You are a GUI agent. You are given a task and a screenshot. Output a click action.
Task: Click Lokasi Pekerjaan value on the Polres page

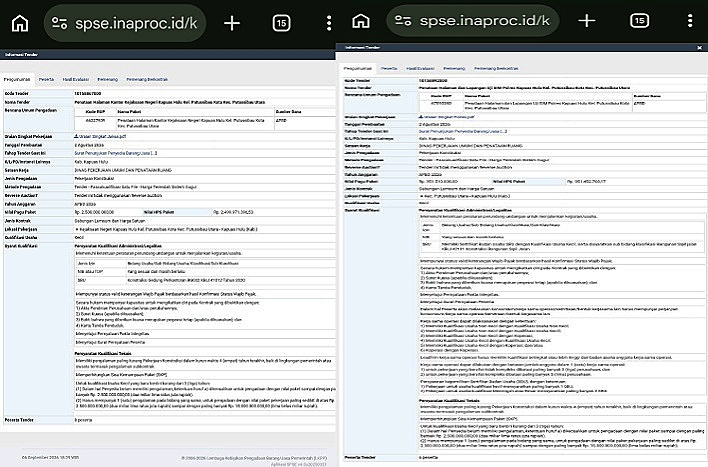(x=465, y=196)
